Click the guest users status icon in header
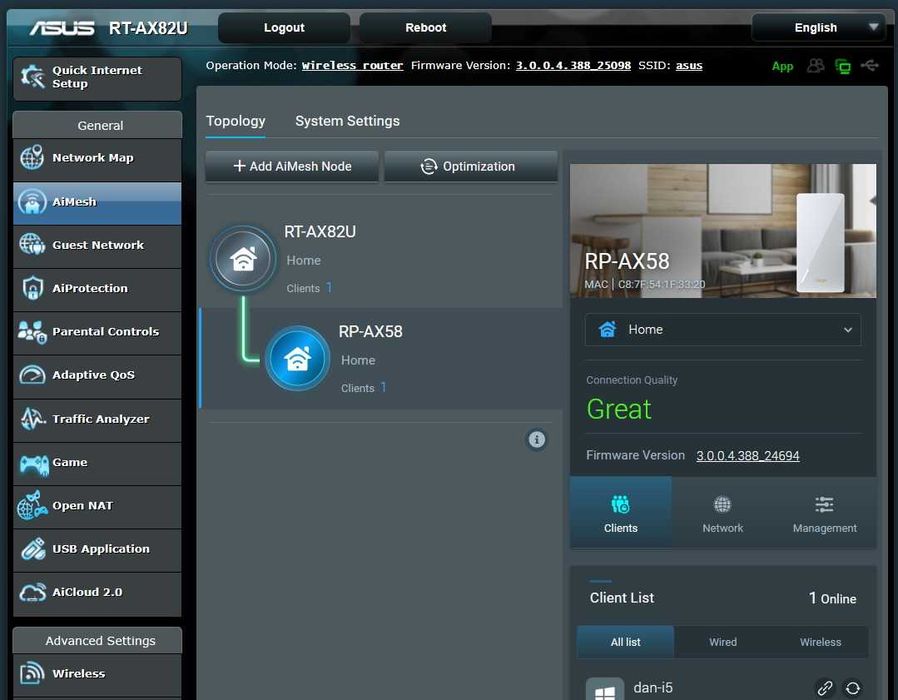898x700 pixels. 816,66
